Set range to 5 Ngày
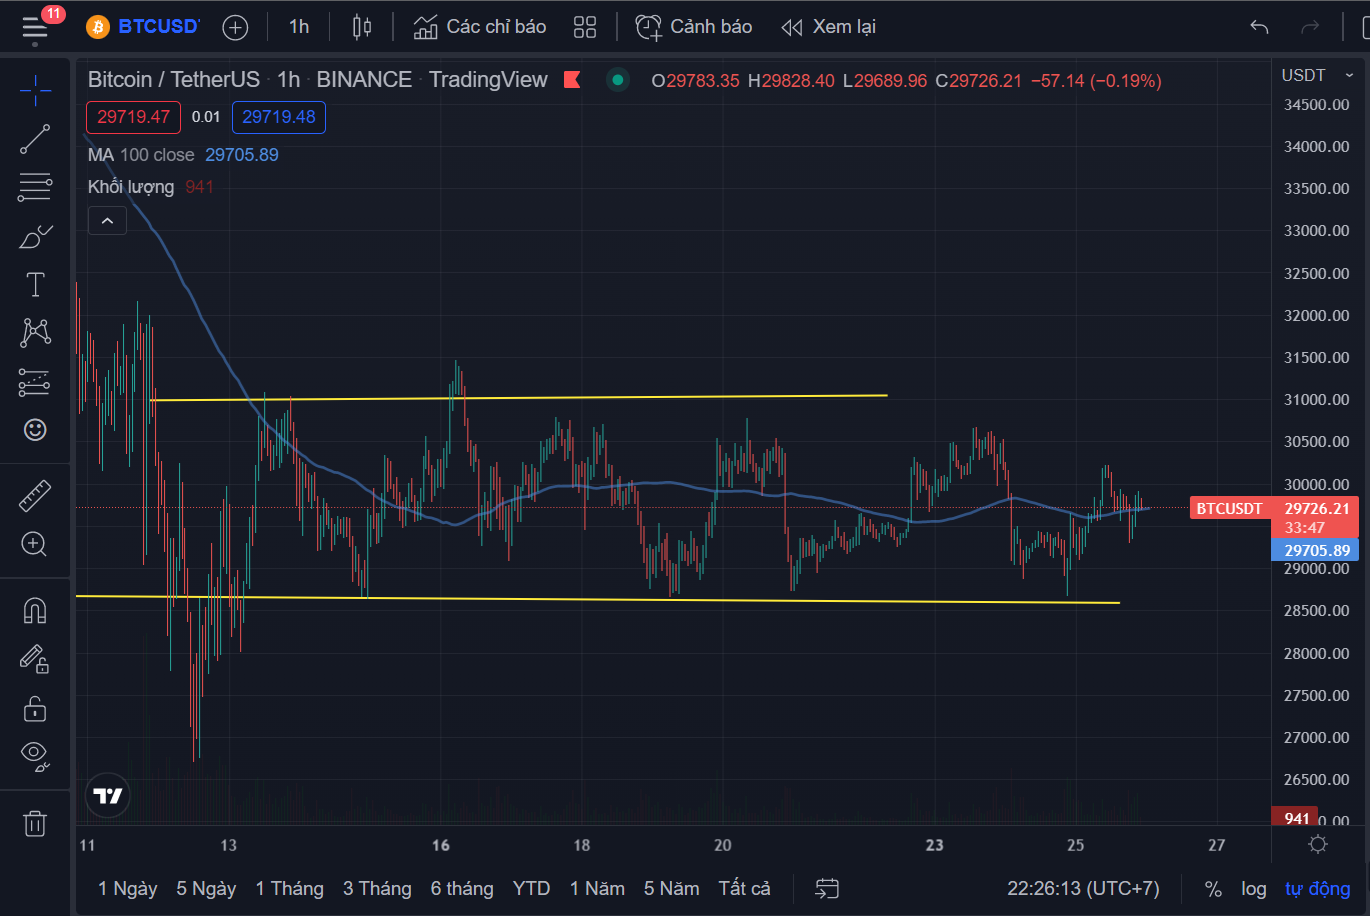 click(x=206, y=888)
